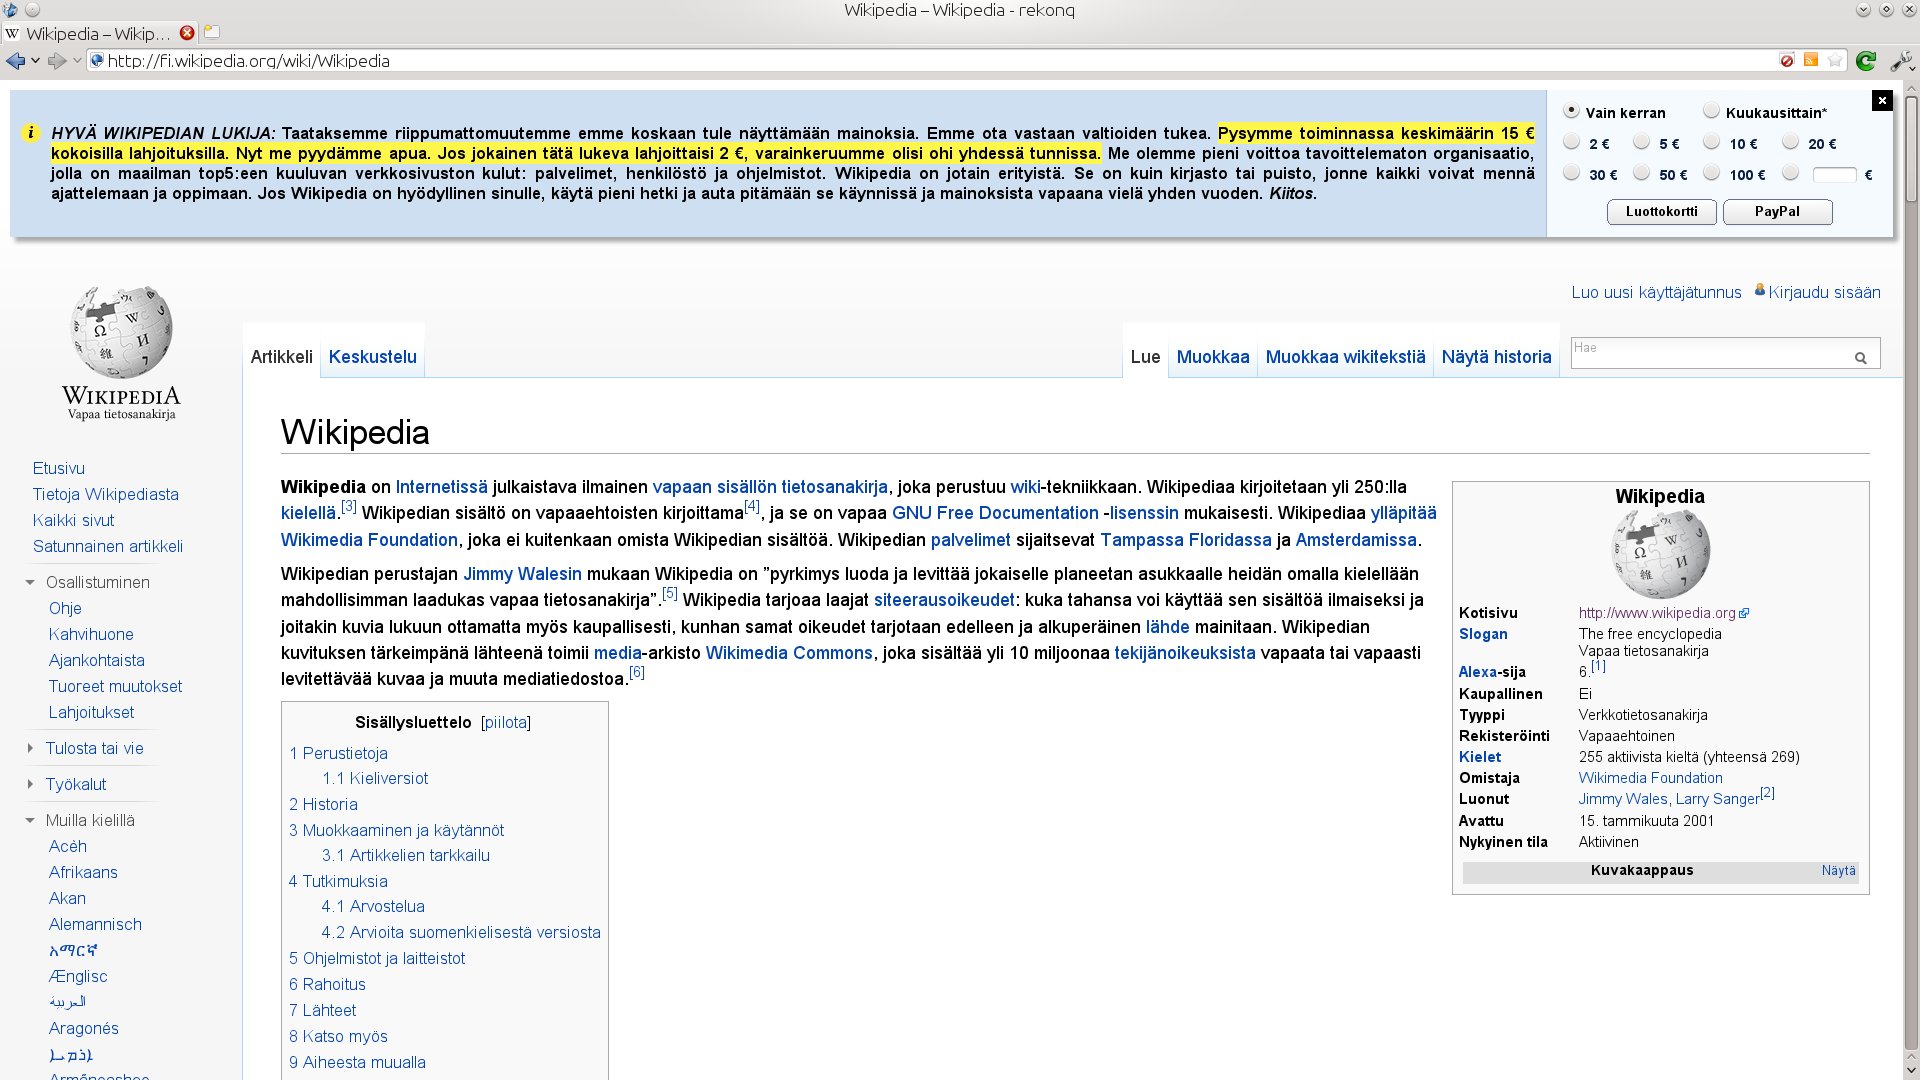The height and width of the screenshot is (1080, 1920).
Task: Choose the 2 € donation amount
Action: pyautogui.click(x=1572, y=142)
